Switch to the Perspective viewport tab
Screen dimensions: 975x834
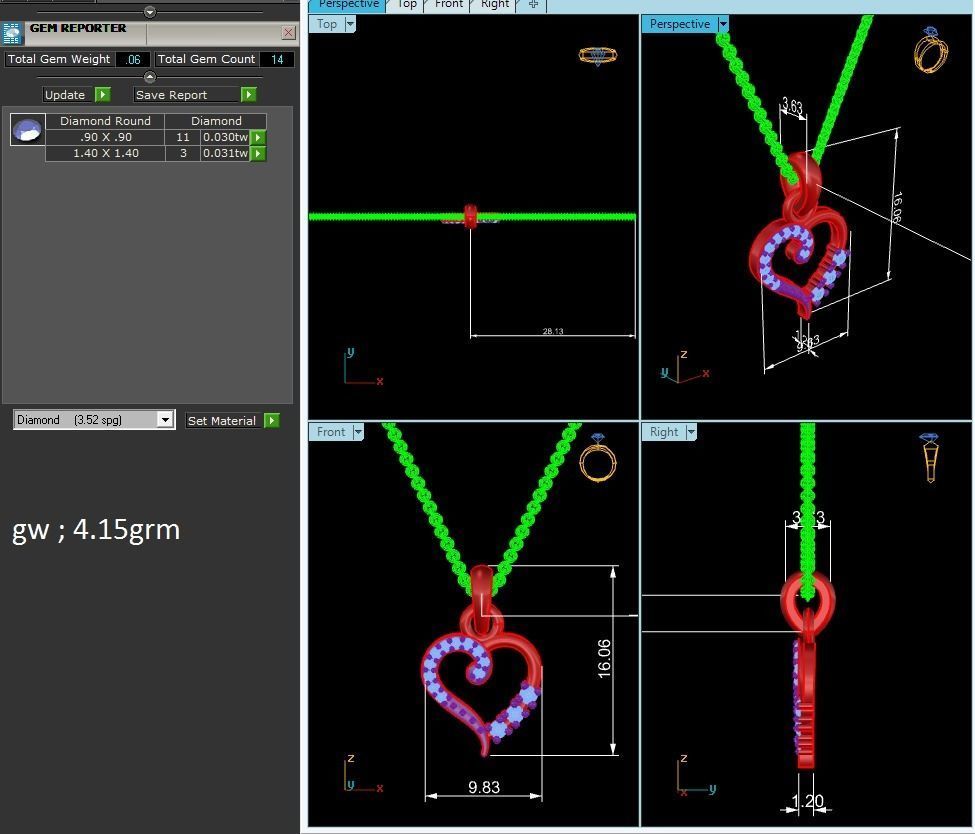(348, 5)
